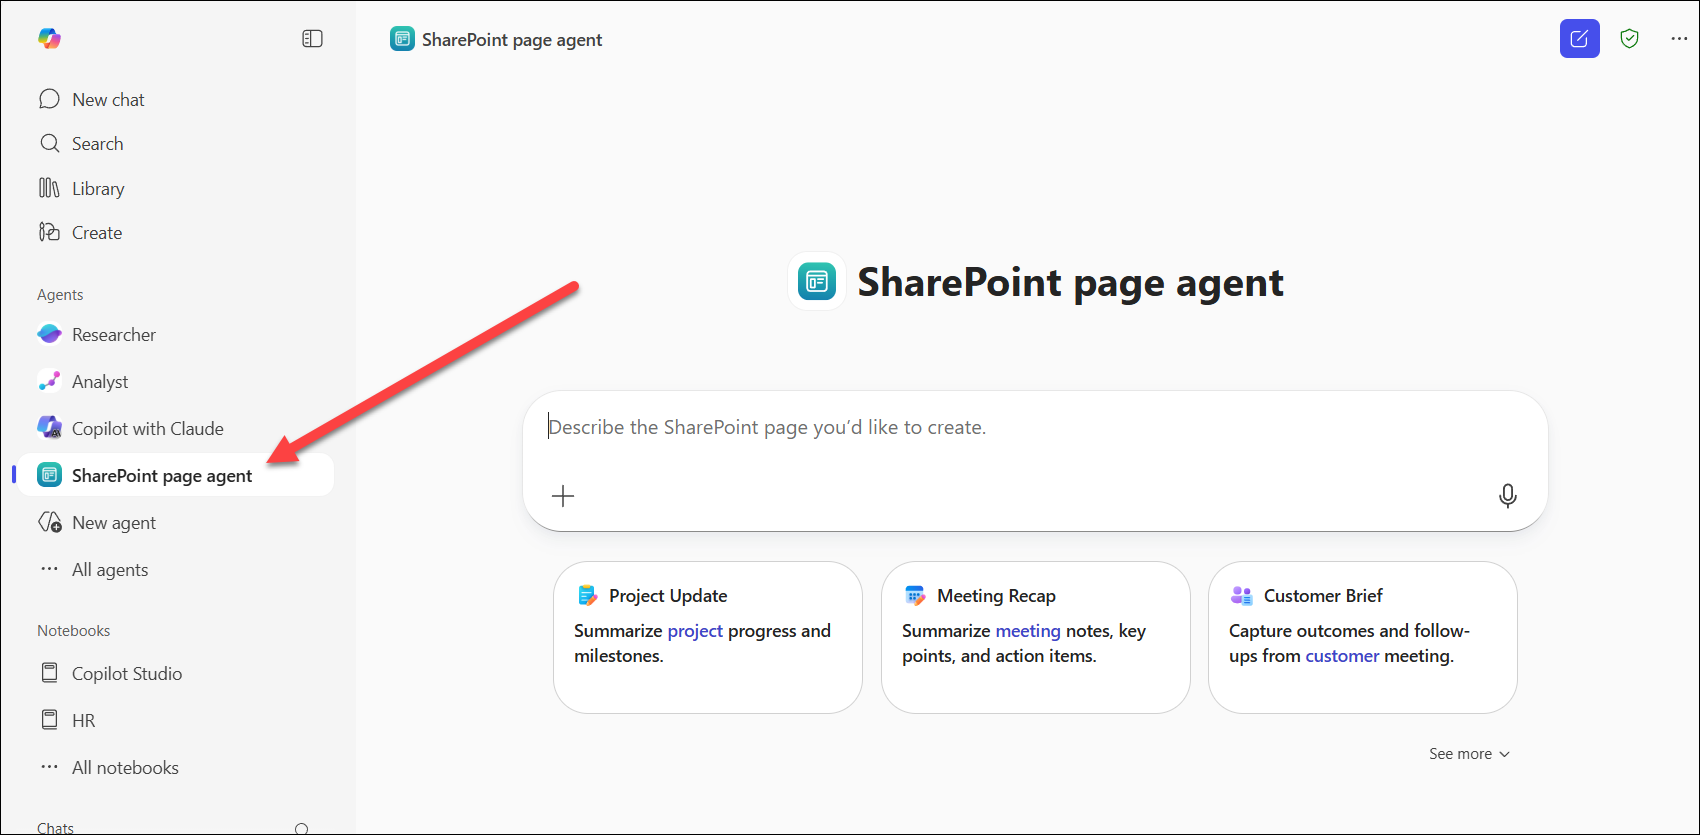Open the Create section
The height and width of the screenshot is (835, 1700).
pyautogui.click(x=97, y=233)
